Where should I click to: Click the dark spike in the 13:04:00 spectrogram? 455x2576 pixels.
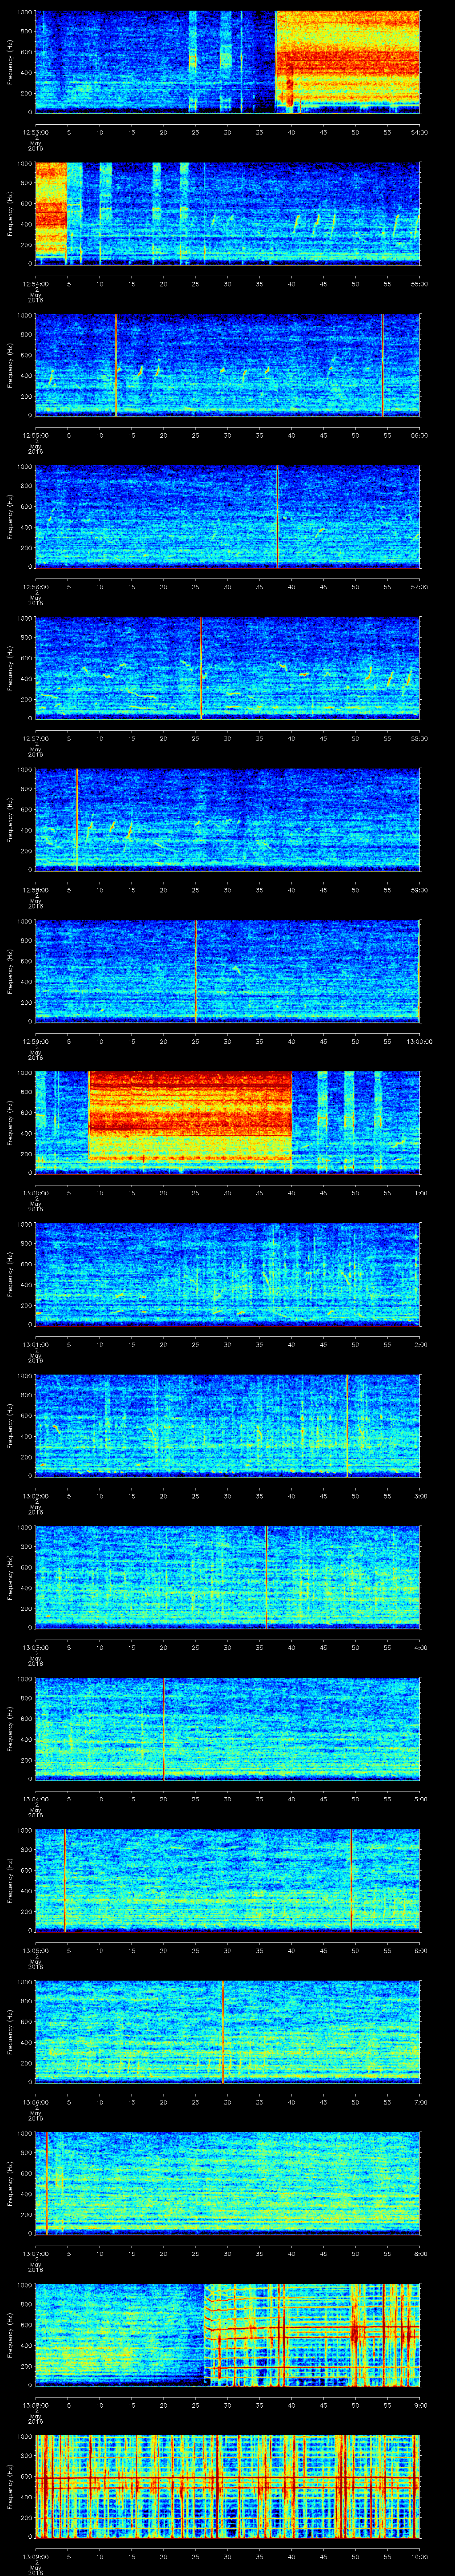pos(164,1728)
